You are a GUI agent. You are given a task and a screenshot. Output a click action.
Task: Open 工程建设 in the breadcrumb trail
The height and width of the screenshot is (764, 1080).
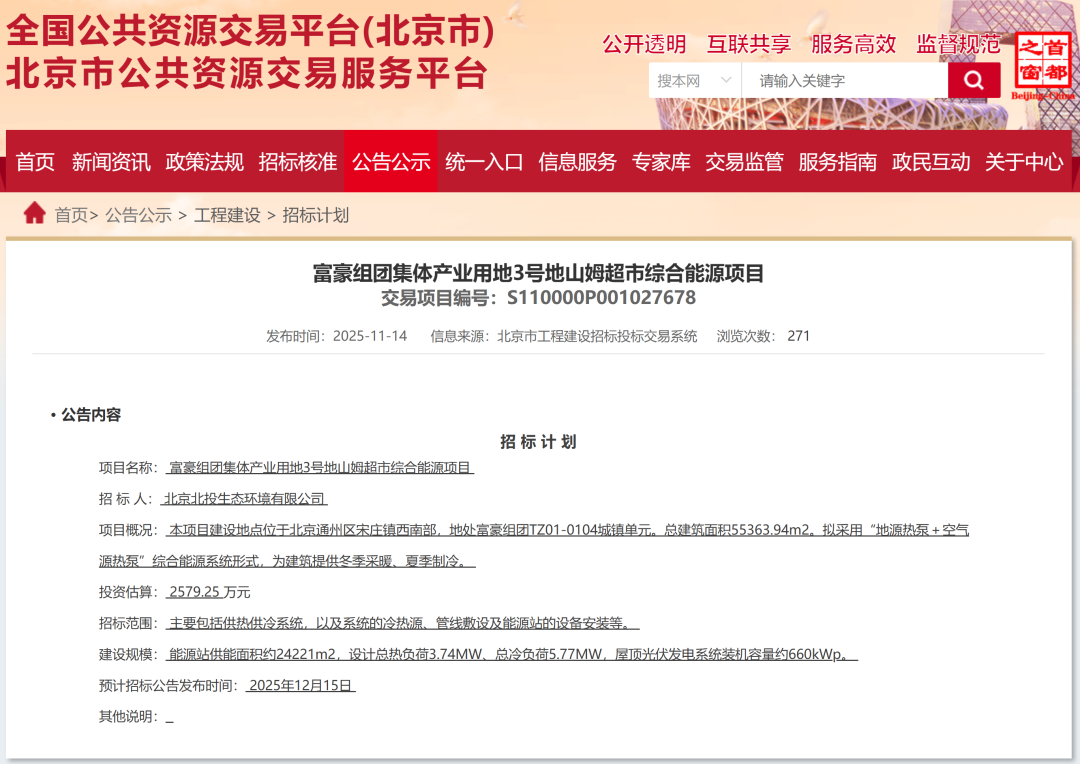[226, 214]
